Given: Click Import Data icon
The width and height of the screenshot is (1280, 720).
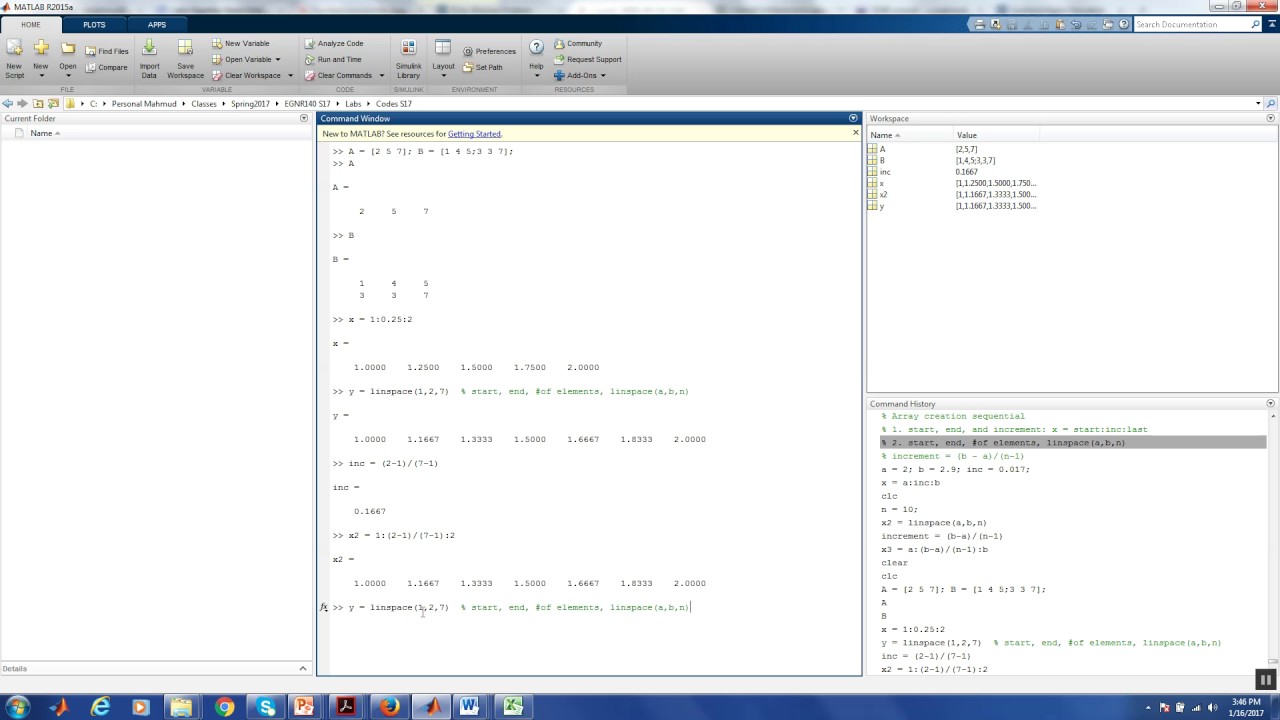Looking at the screenshot, I should [149, 59].
